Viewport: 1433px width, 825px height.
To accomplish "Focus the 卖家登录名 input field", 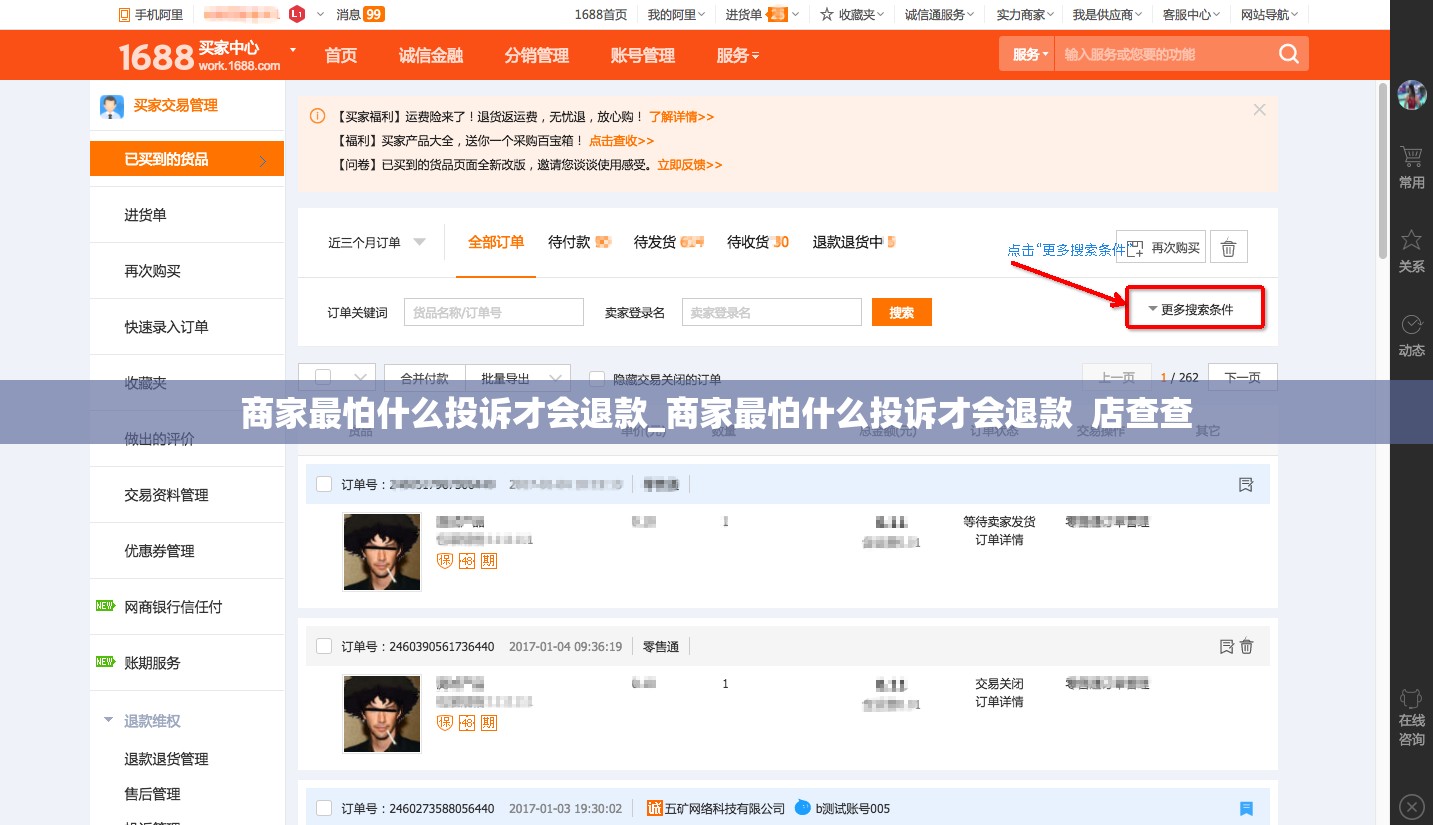I will coord(771,312).
